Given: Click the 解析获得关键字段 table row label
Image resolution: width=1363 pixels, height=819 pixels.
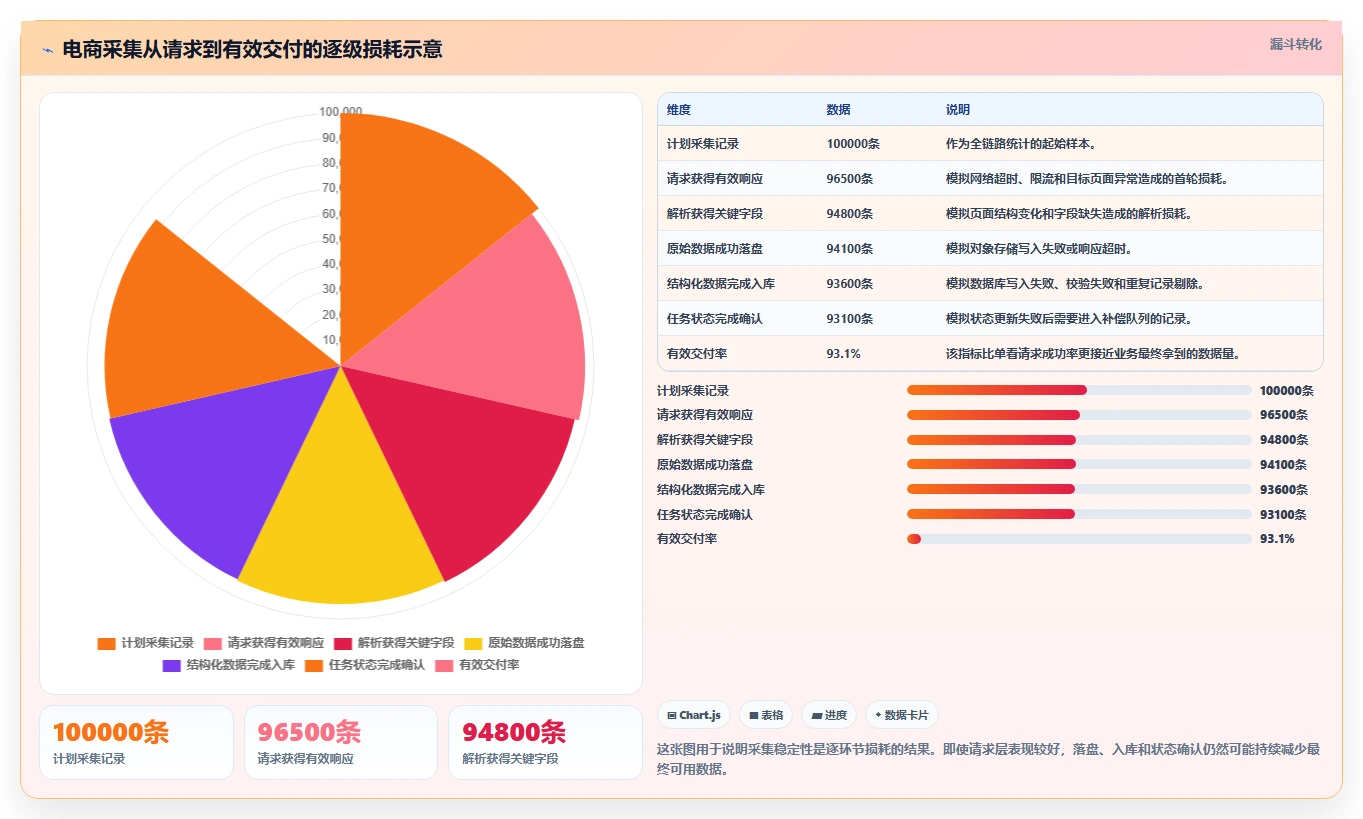Looking at the screenshot, I should click(x=715, y=214).
